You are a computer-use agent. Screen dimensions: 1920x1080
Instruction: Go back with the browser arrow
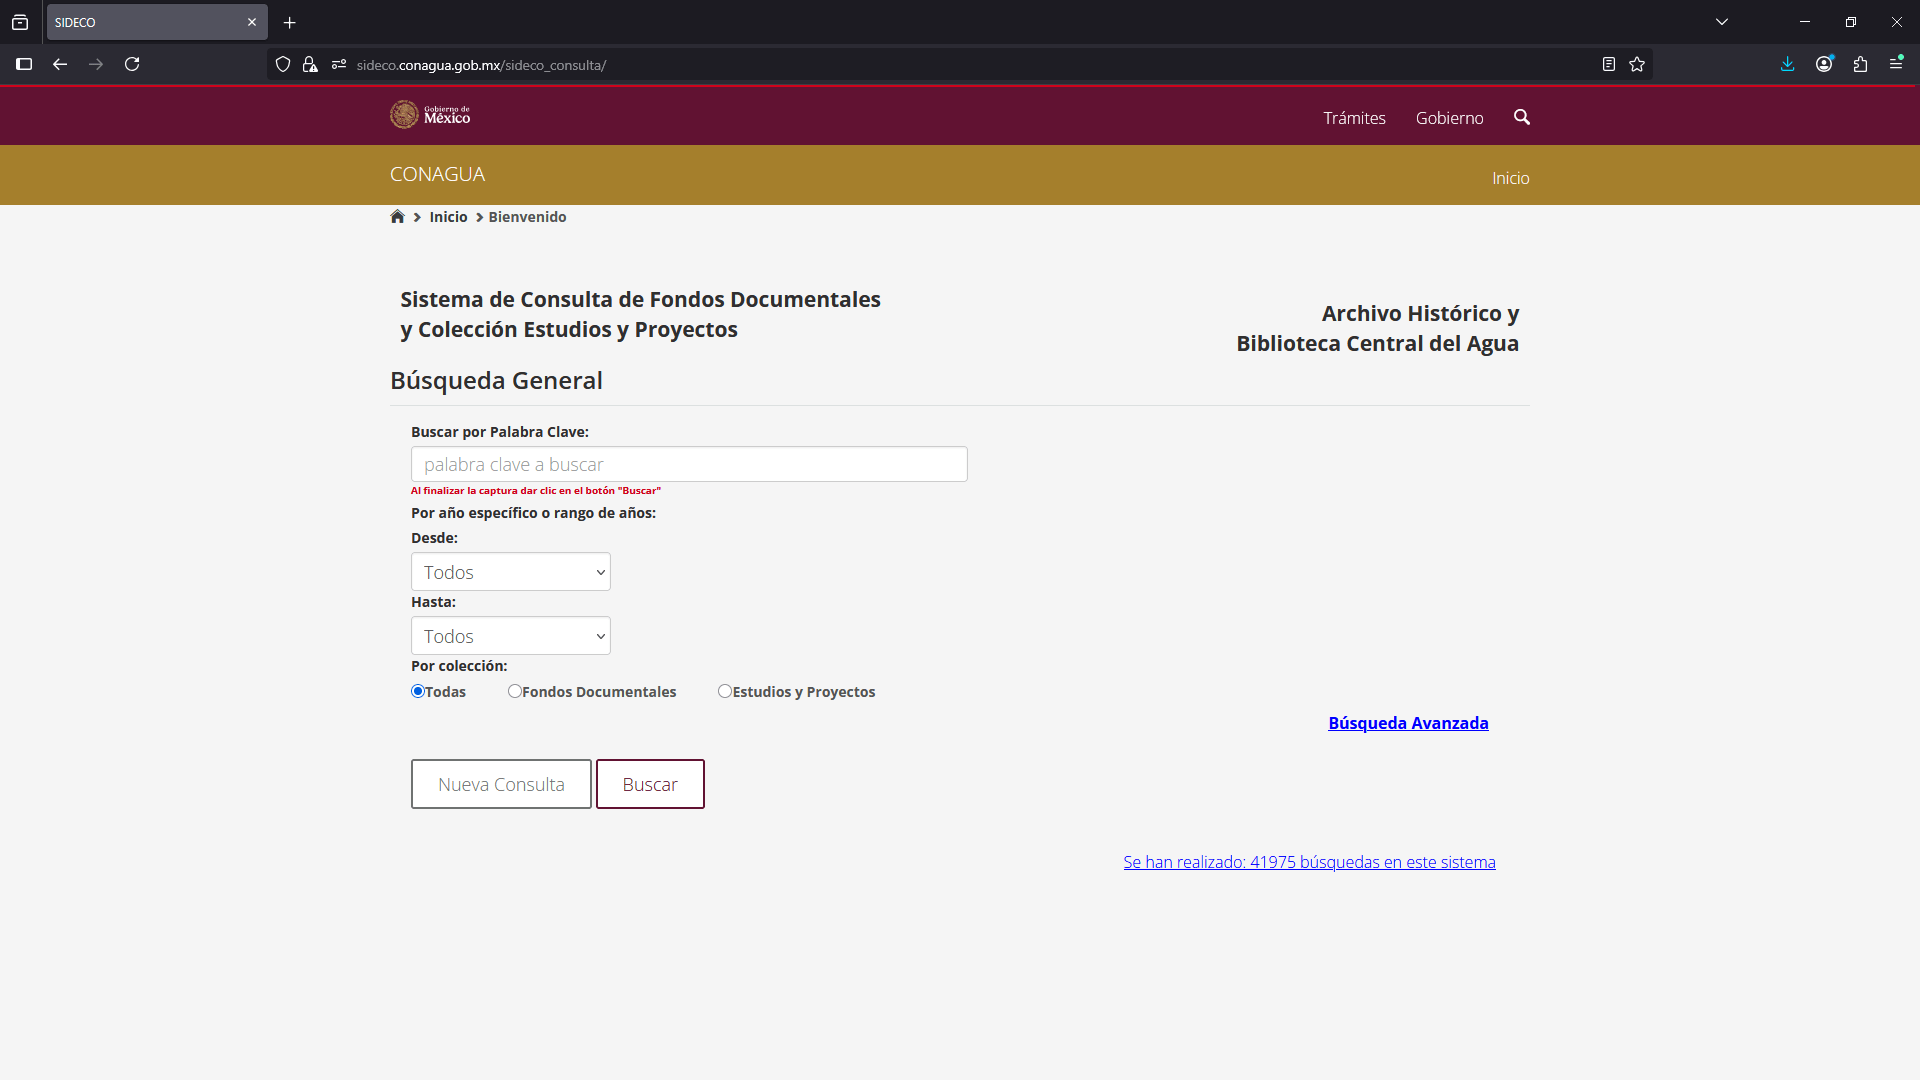click(x=60, y=64)
